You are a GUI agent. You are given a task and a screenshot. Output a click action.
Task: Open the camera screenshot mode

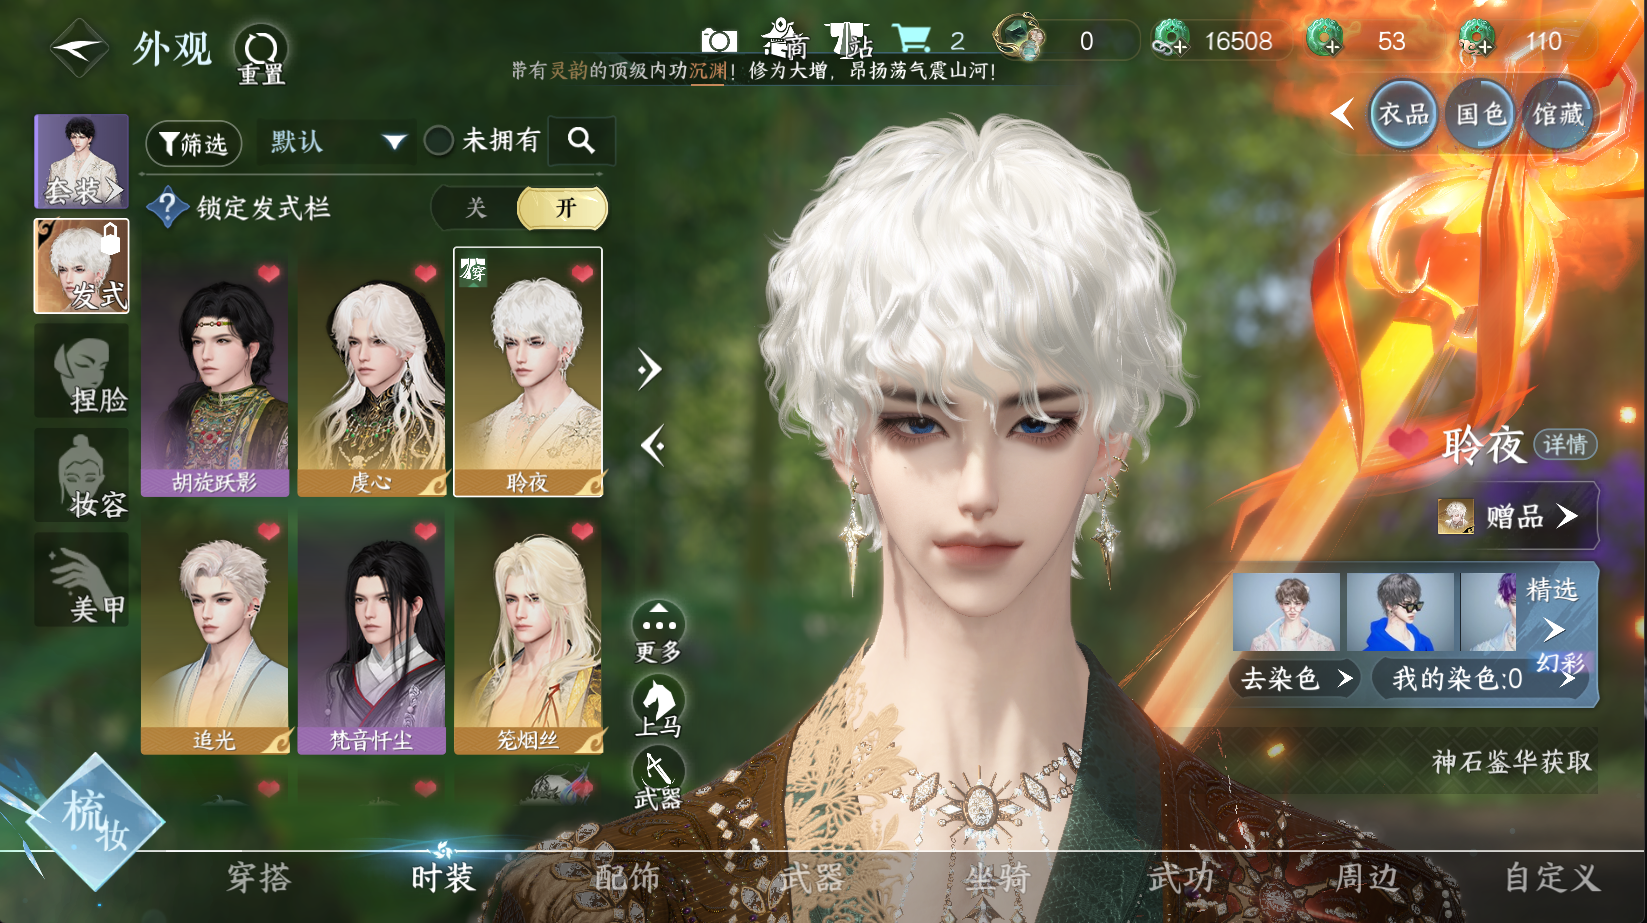point(718,41)
